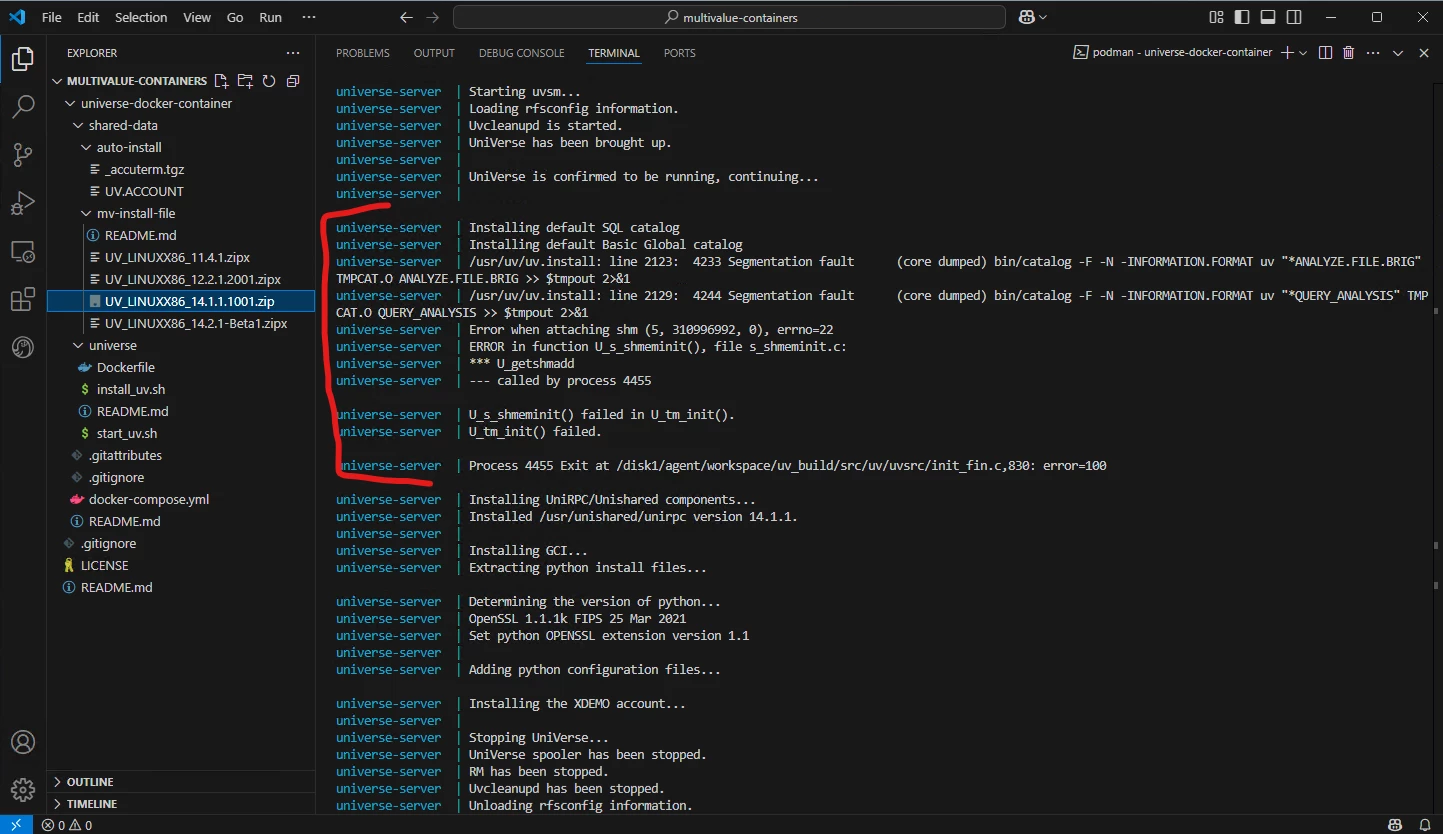Refresh the Explorer file tree
Screen dimensions: 1443x834
(x=269, y=81)
